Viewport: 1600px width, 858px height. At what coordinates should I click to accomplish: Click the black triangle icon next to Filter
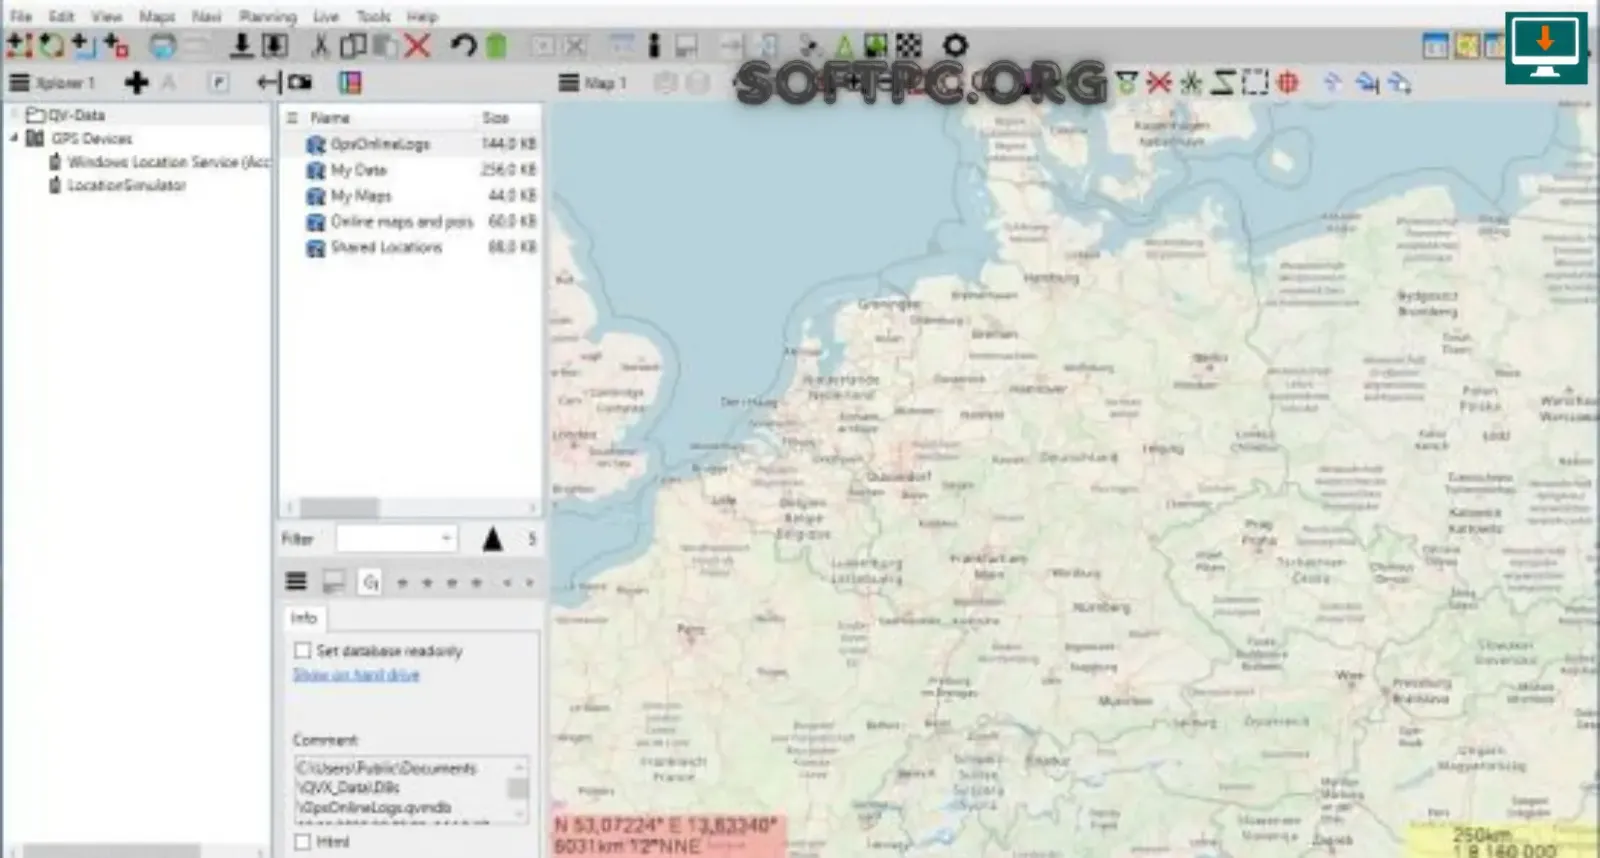(x=492, y=539)
